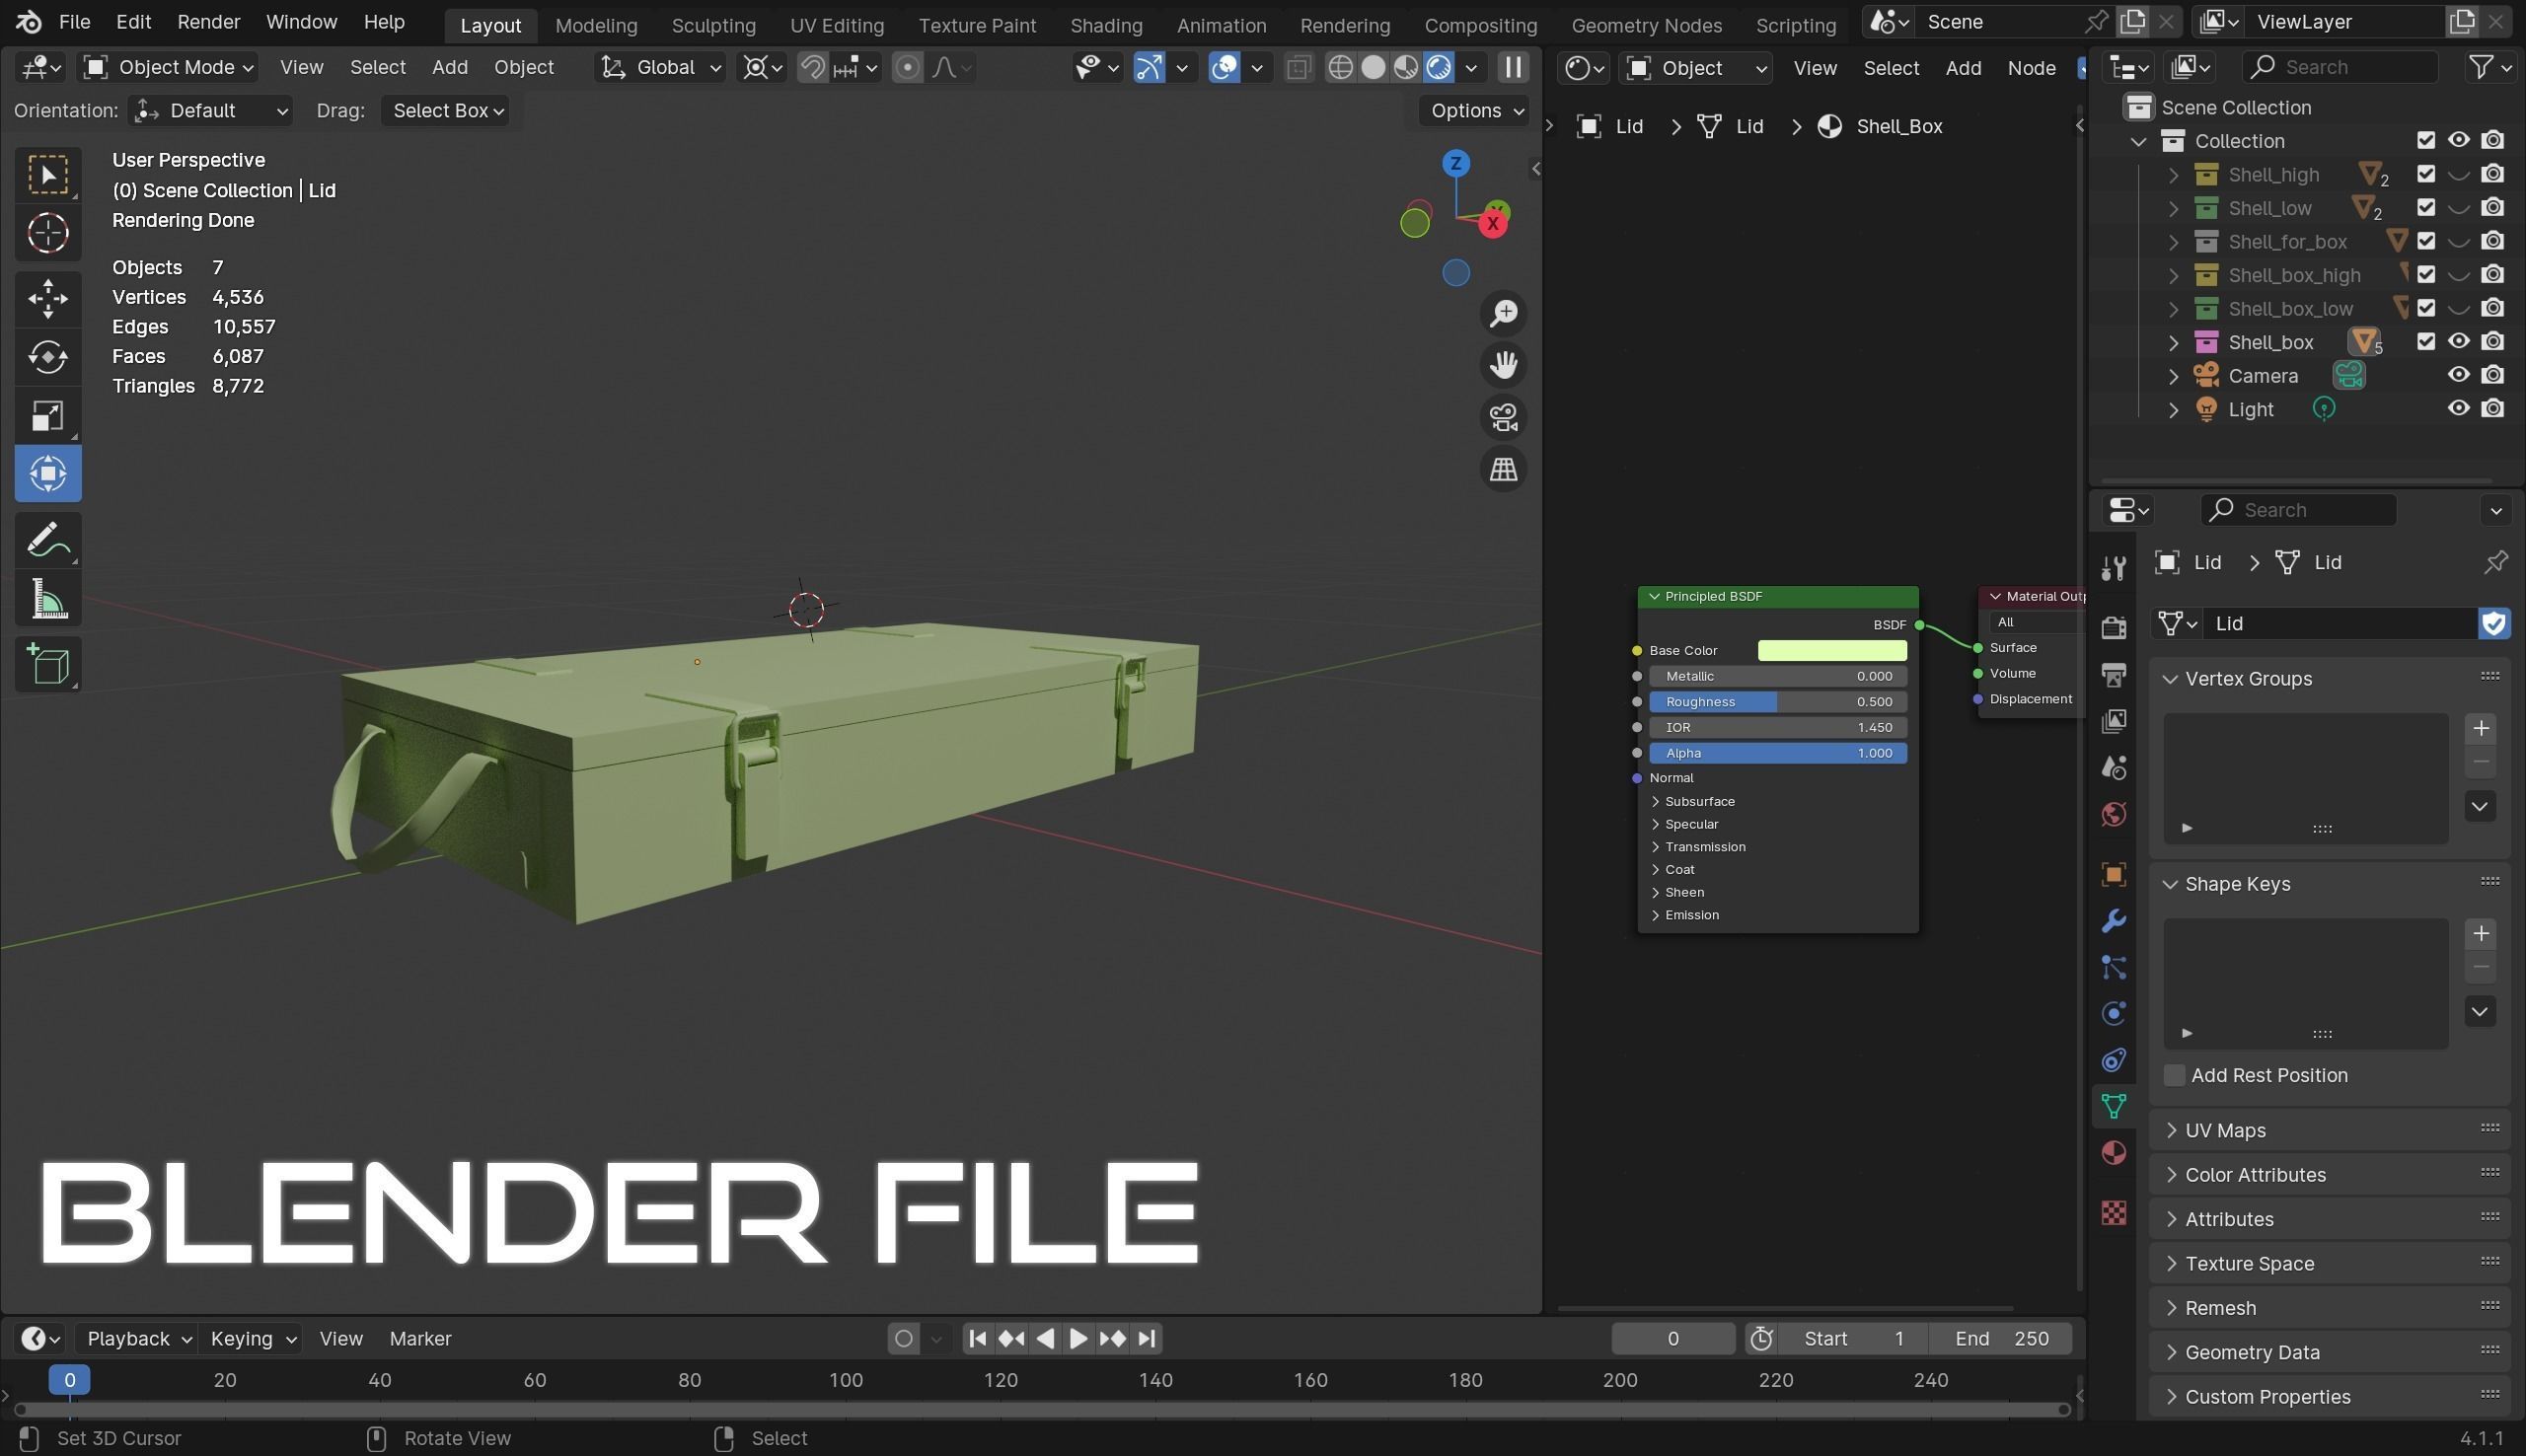This screenshot has height=1456, width=2526.
Task: Open the Object properties tab
Action: click(2114, 874)
